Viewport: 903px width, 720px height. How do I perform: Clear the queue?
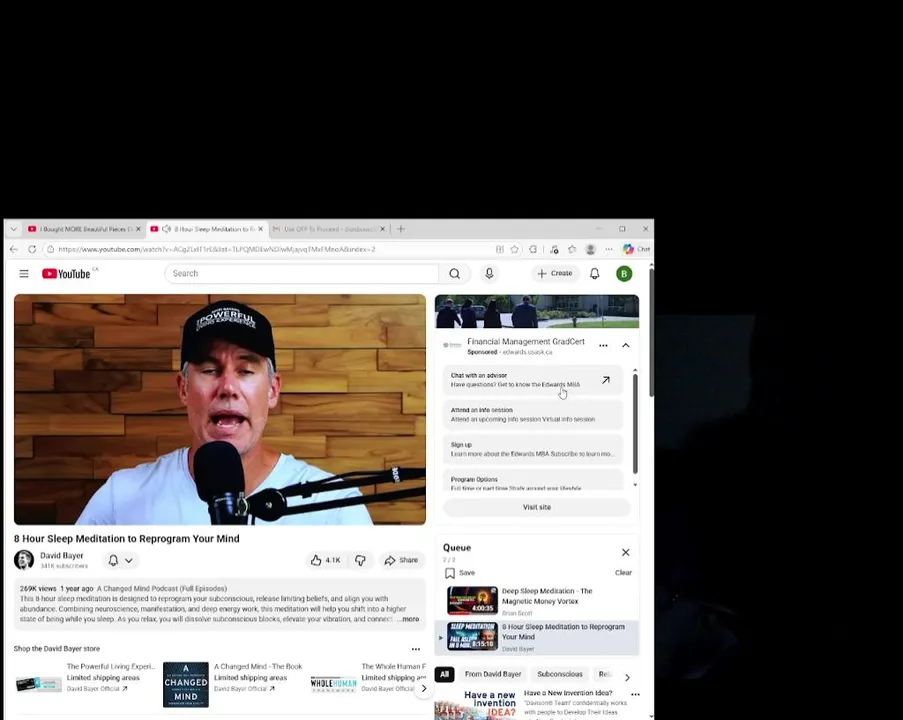pyautogui.click(x=623, y=573)
